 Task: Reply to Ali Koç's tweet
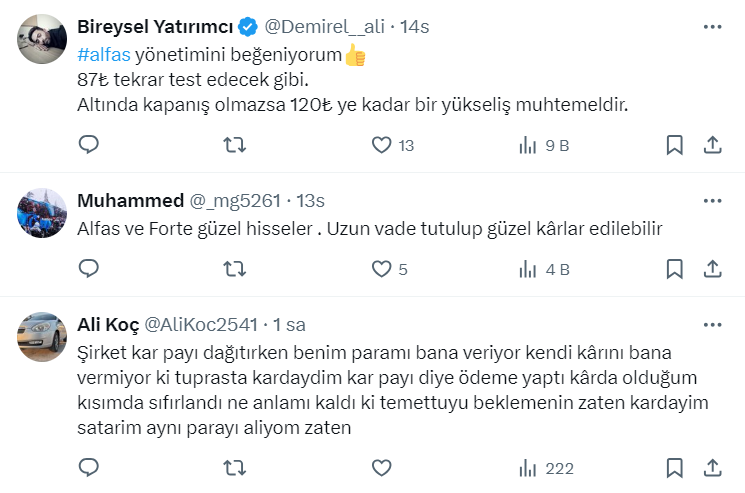[x=88, y=467]
